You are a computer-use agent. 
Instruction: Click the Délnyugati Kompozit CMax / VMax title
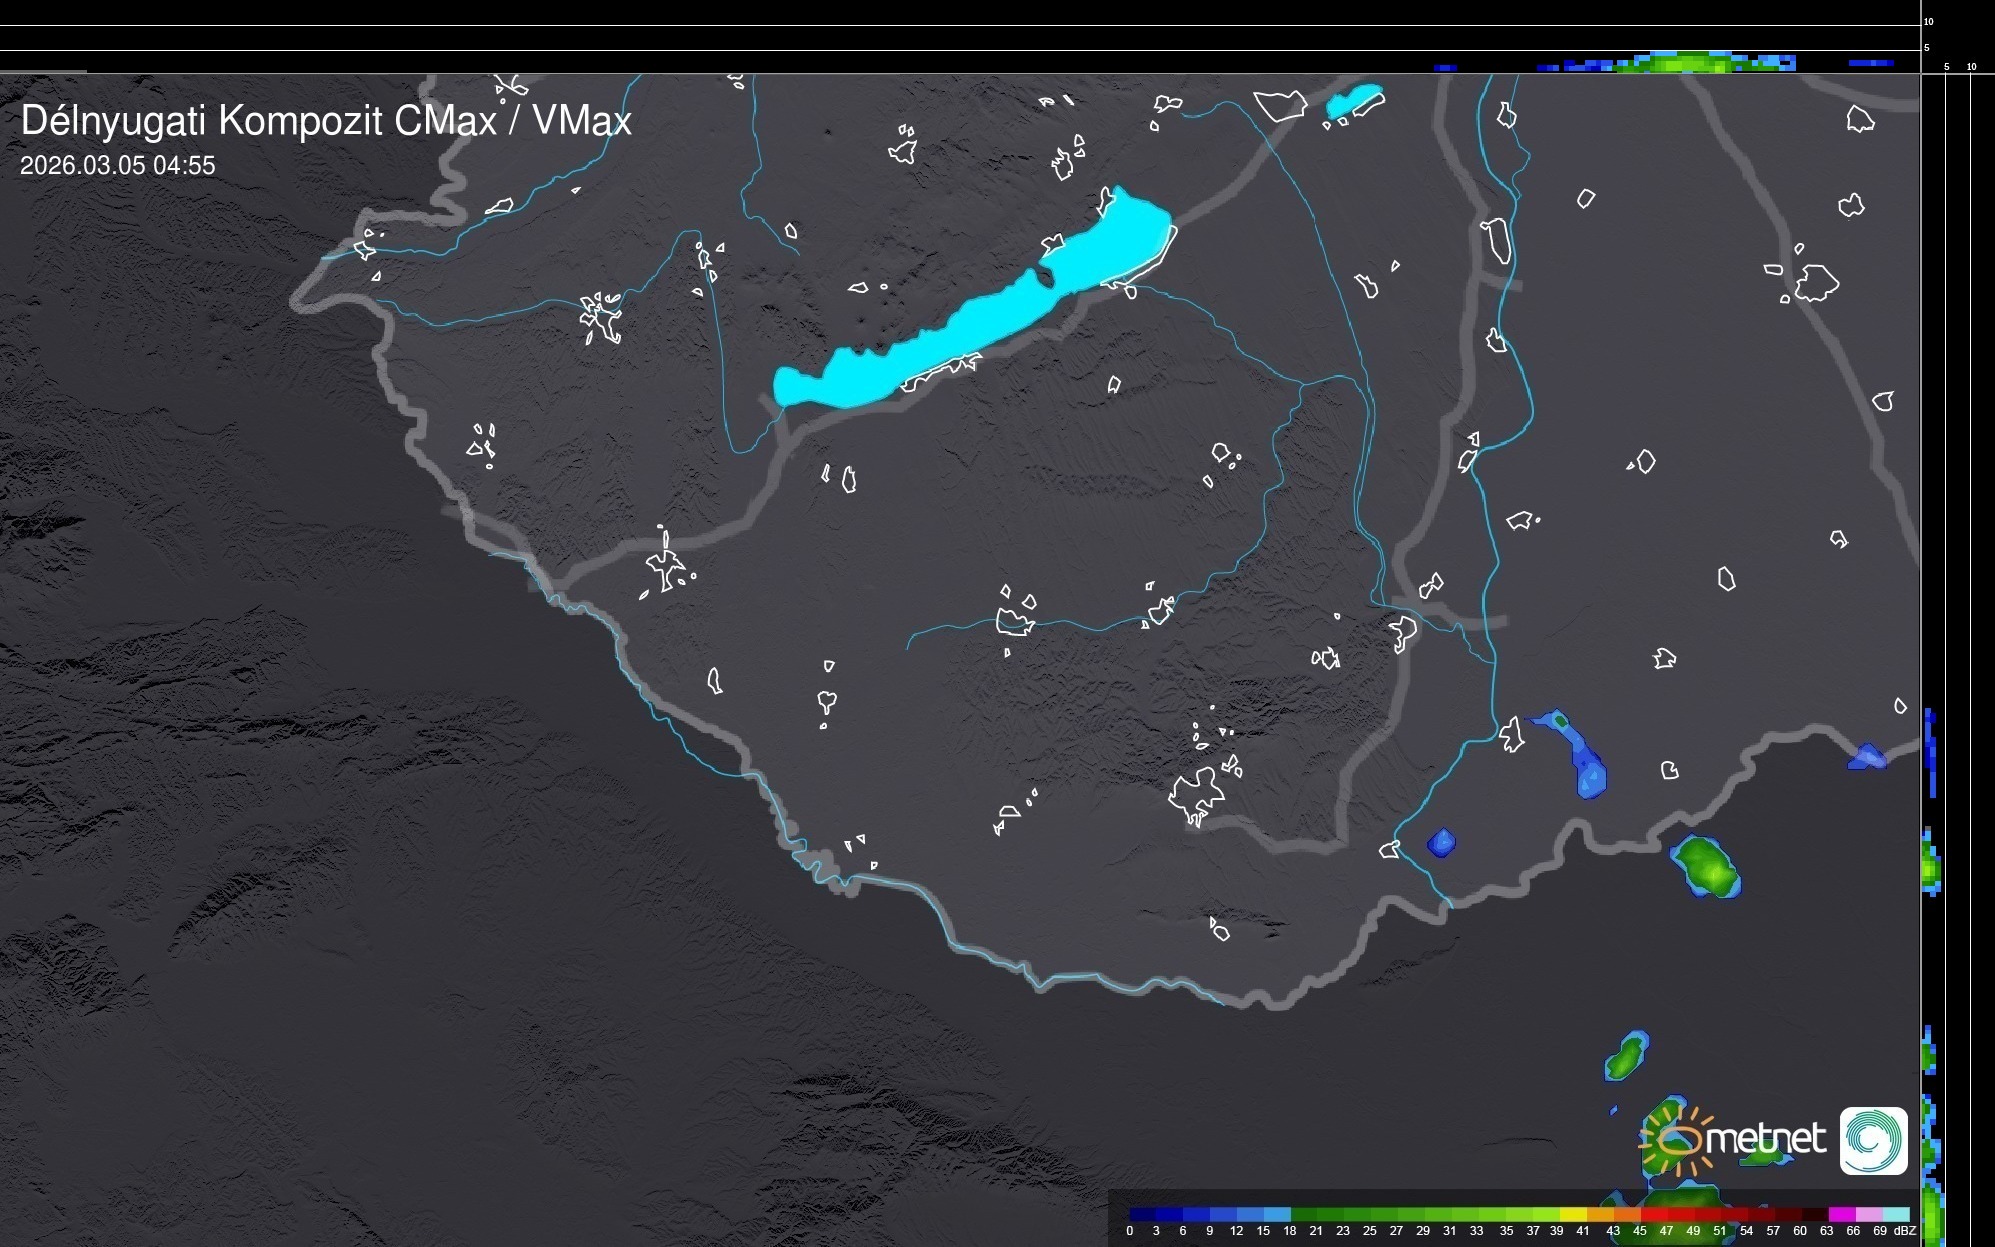tap(326, 121)
